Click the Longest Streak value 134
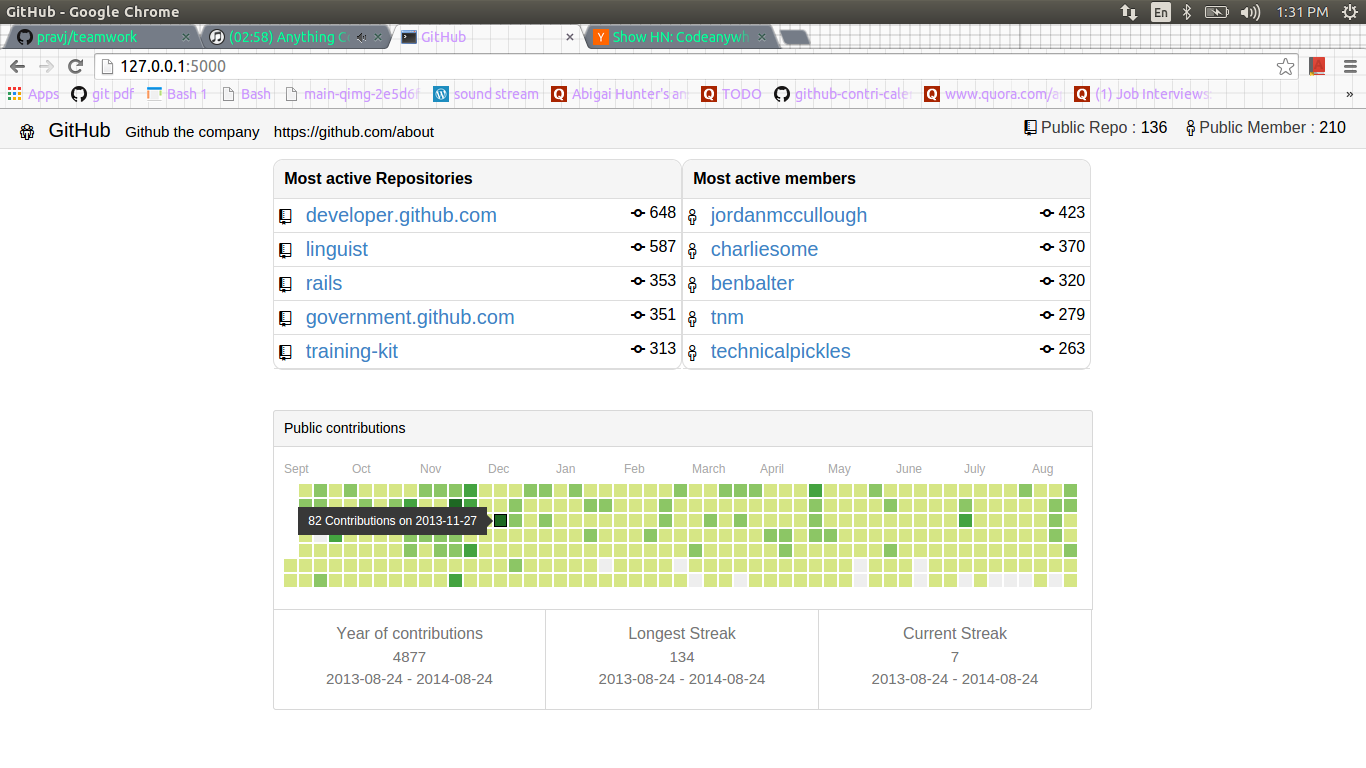The width and height of the screenshot is (1366, 768). coord(682,657)
